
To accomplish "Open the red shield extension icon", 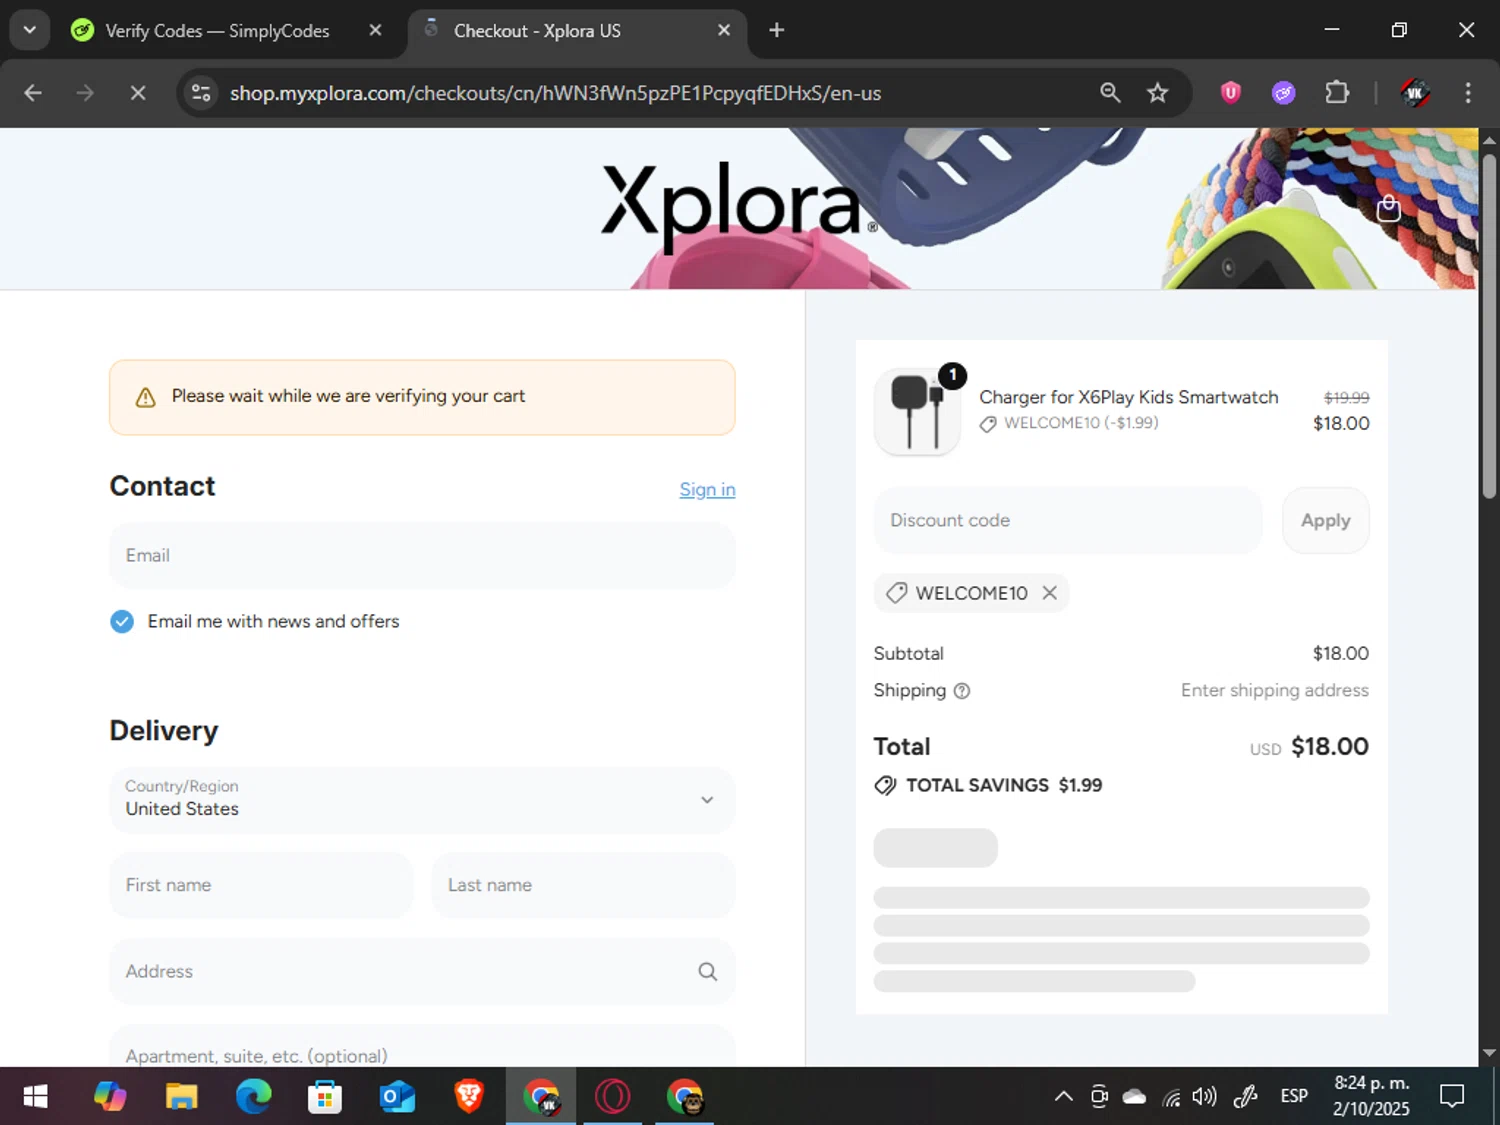I will (1231, 93).
